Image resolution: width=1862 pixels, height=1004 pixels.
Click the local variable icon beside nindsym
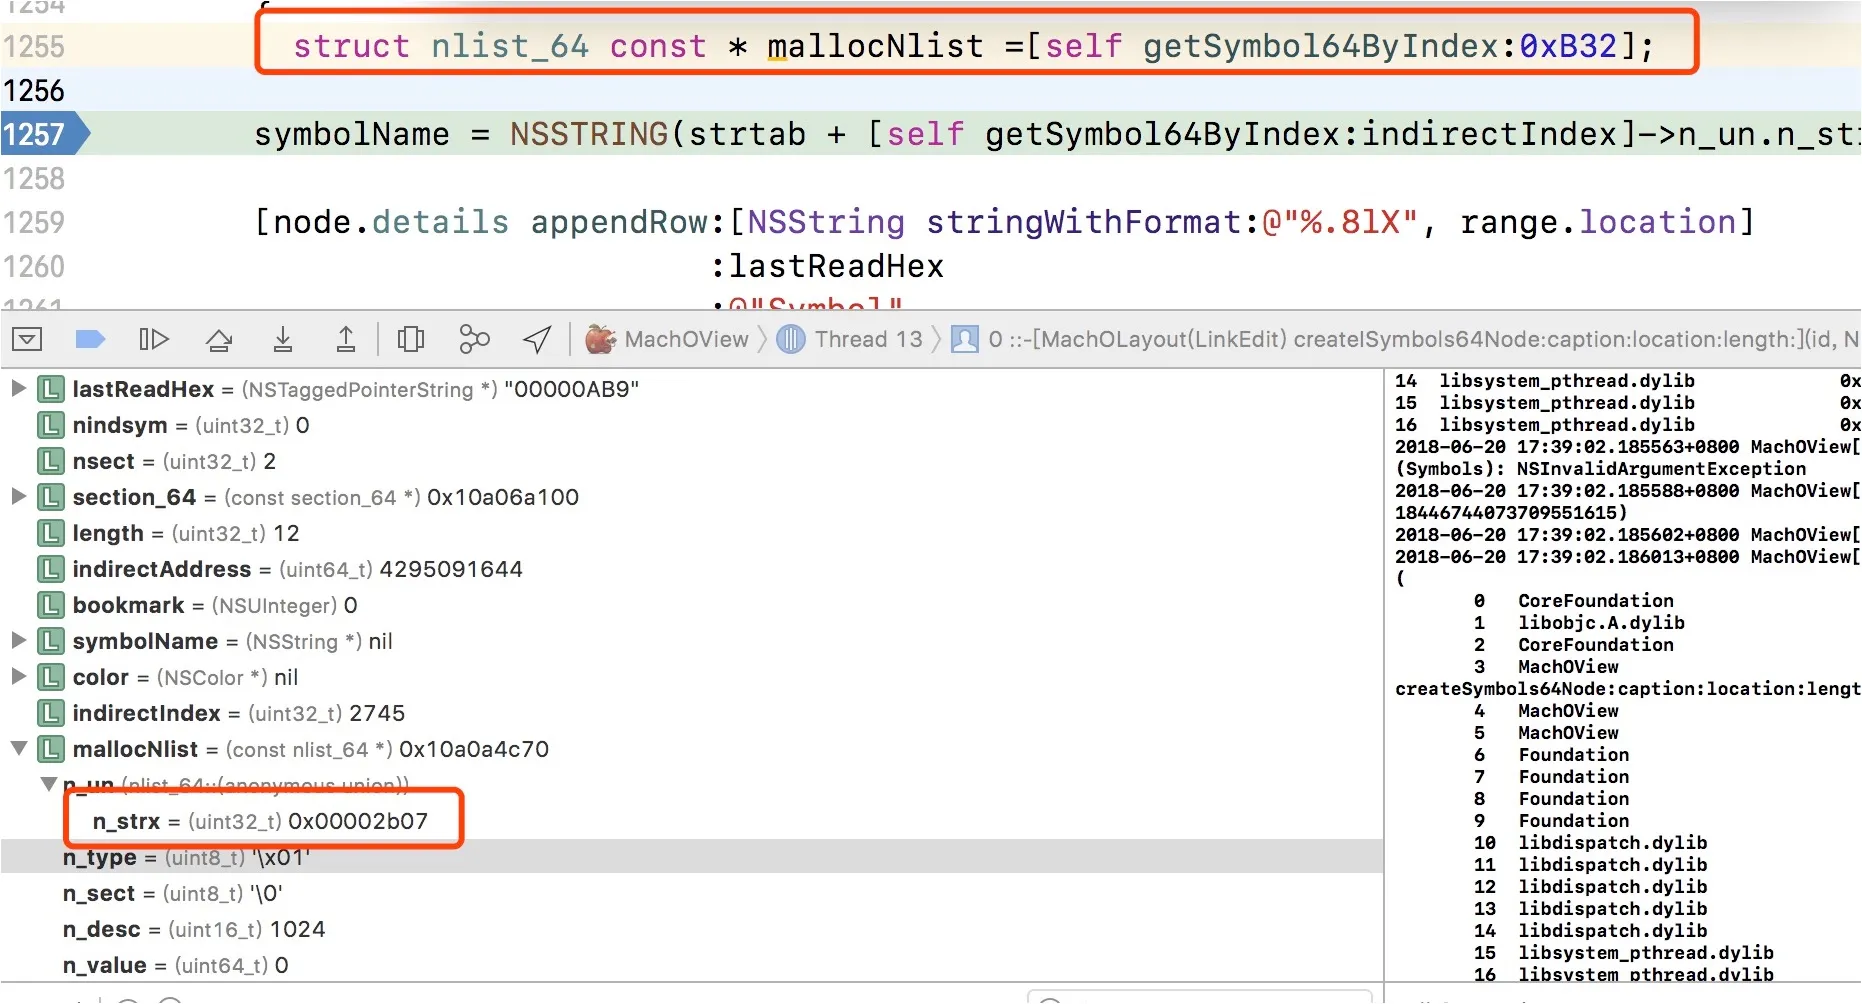[x=51, y=425]
